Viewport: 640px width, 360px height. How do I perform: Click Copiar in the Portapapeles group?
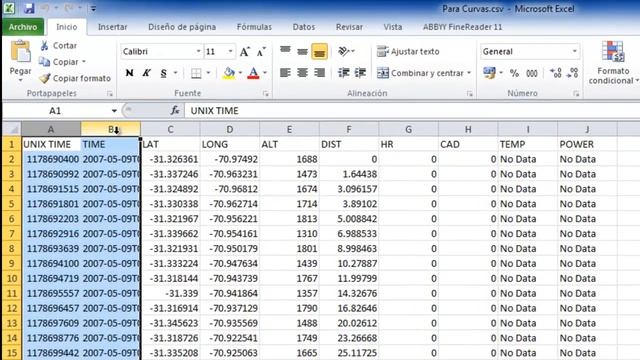pos(58,62)
